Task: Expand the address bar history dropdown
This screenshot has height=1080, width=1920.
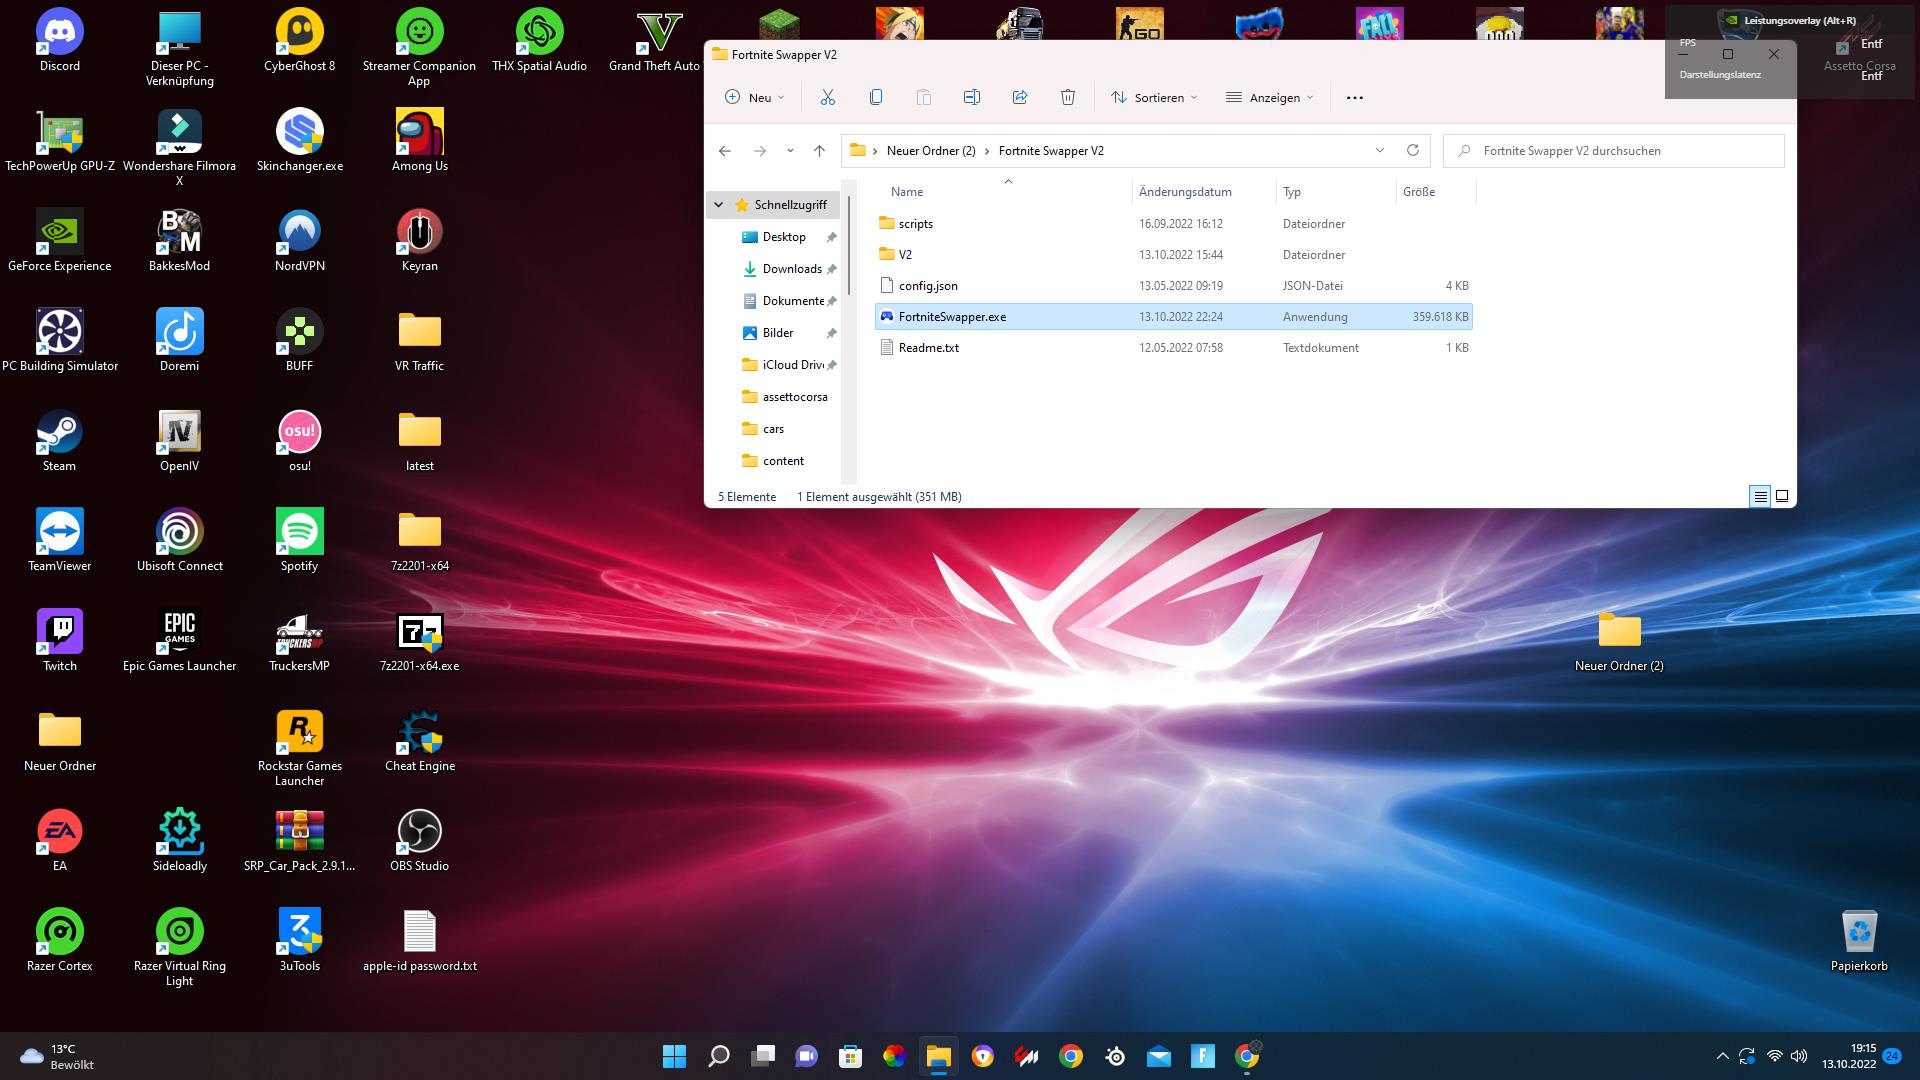Action: (x=1380, y=150)
